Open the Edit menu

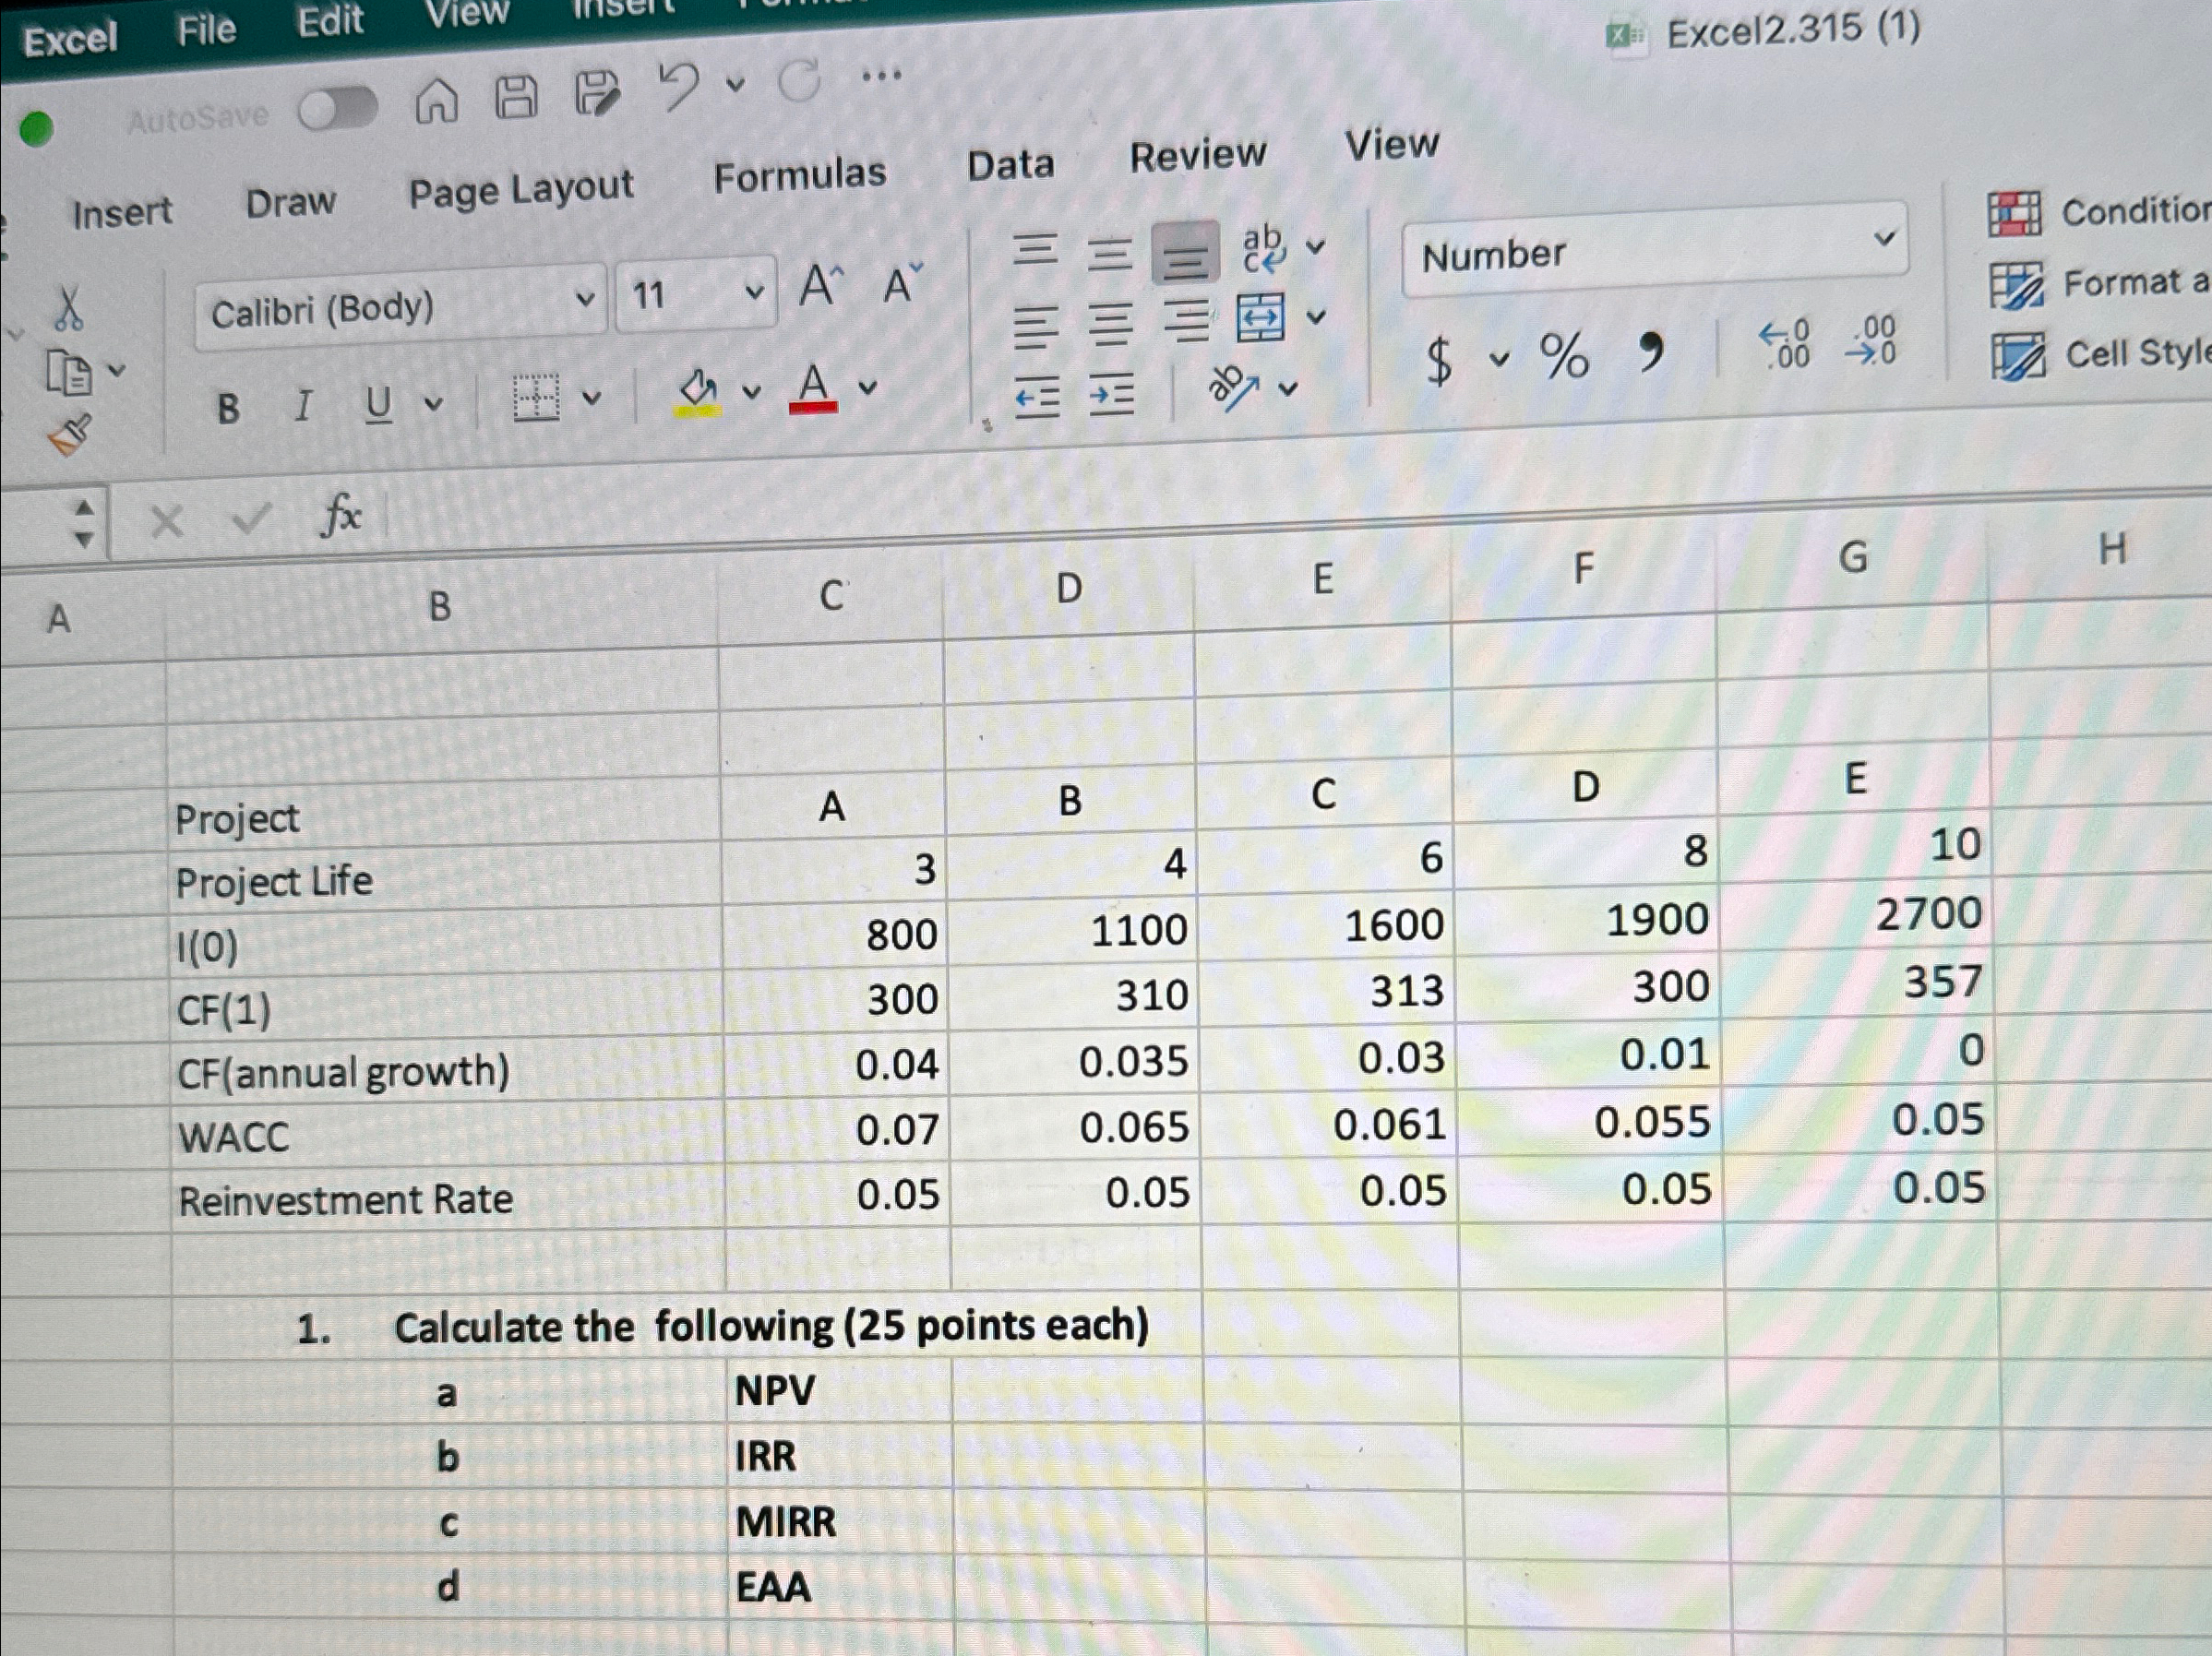point(330,22)
